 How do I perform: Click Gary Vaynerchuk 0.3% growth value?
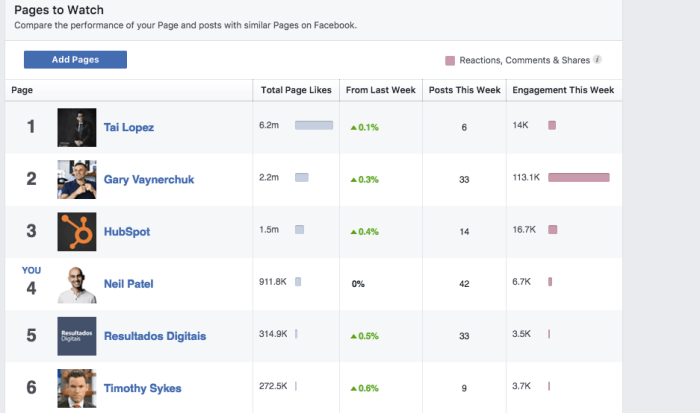pyautogui.click(x=365, y=180)
